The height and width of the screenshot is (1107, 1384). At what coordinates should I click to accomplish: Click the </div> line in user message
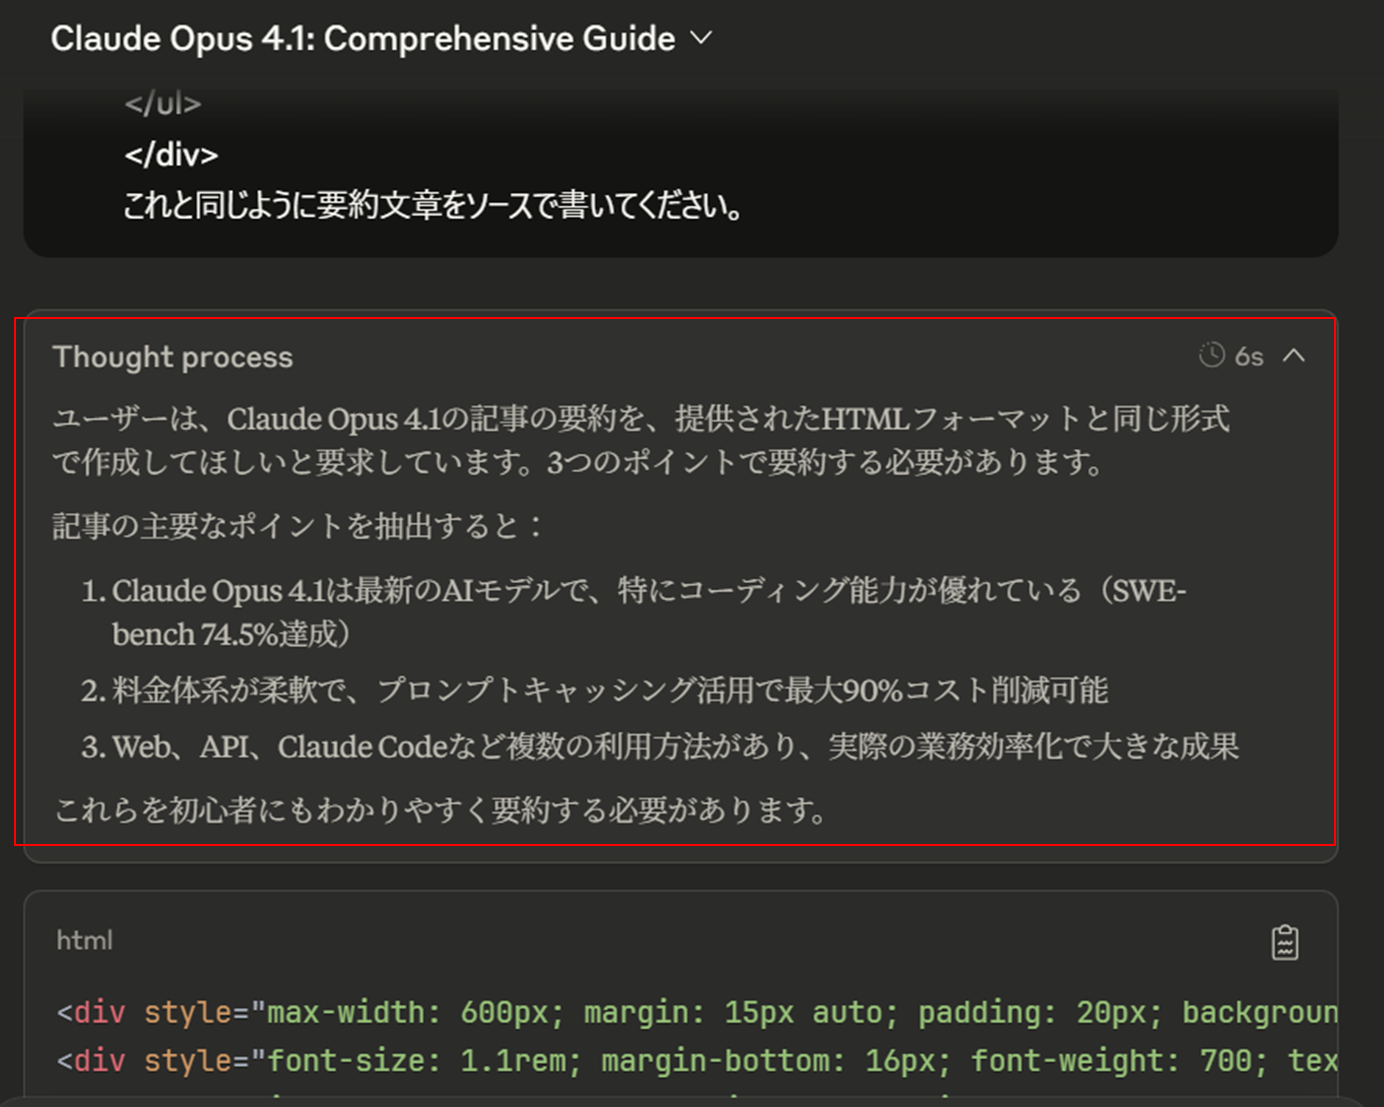[171, 155]
